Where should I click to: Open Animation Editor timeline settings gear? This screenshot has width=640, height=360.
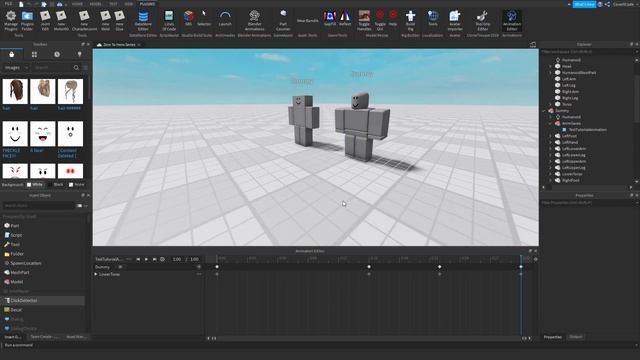click(536, 259)
